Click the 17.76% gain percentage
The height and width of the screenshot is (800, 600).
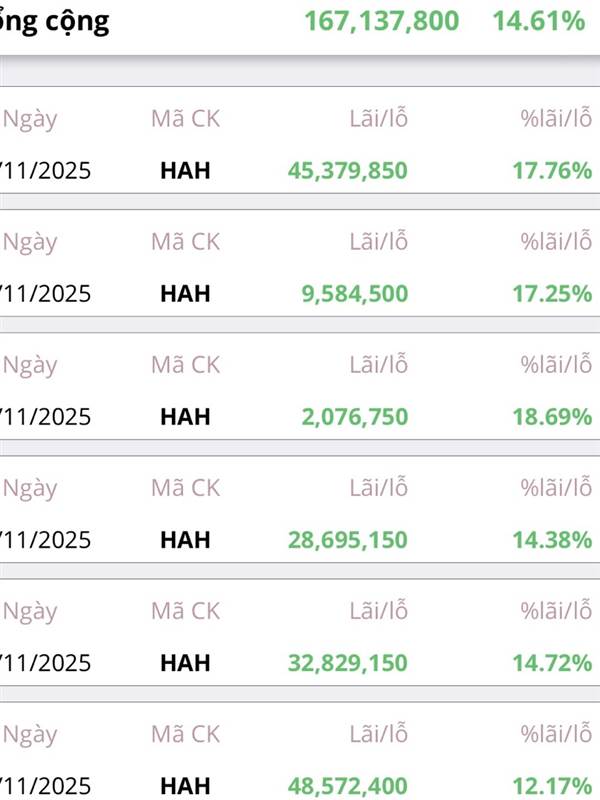(552, 171)
